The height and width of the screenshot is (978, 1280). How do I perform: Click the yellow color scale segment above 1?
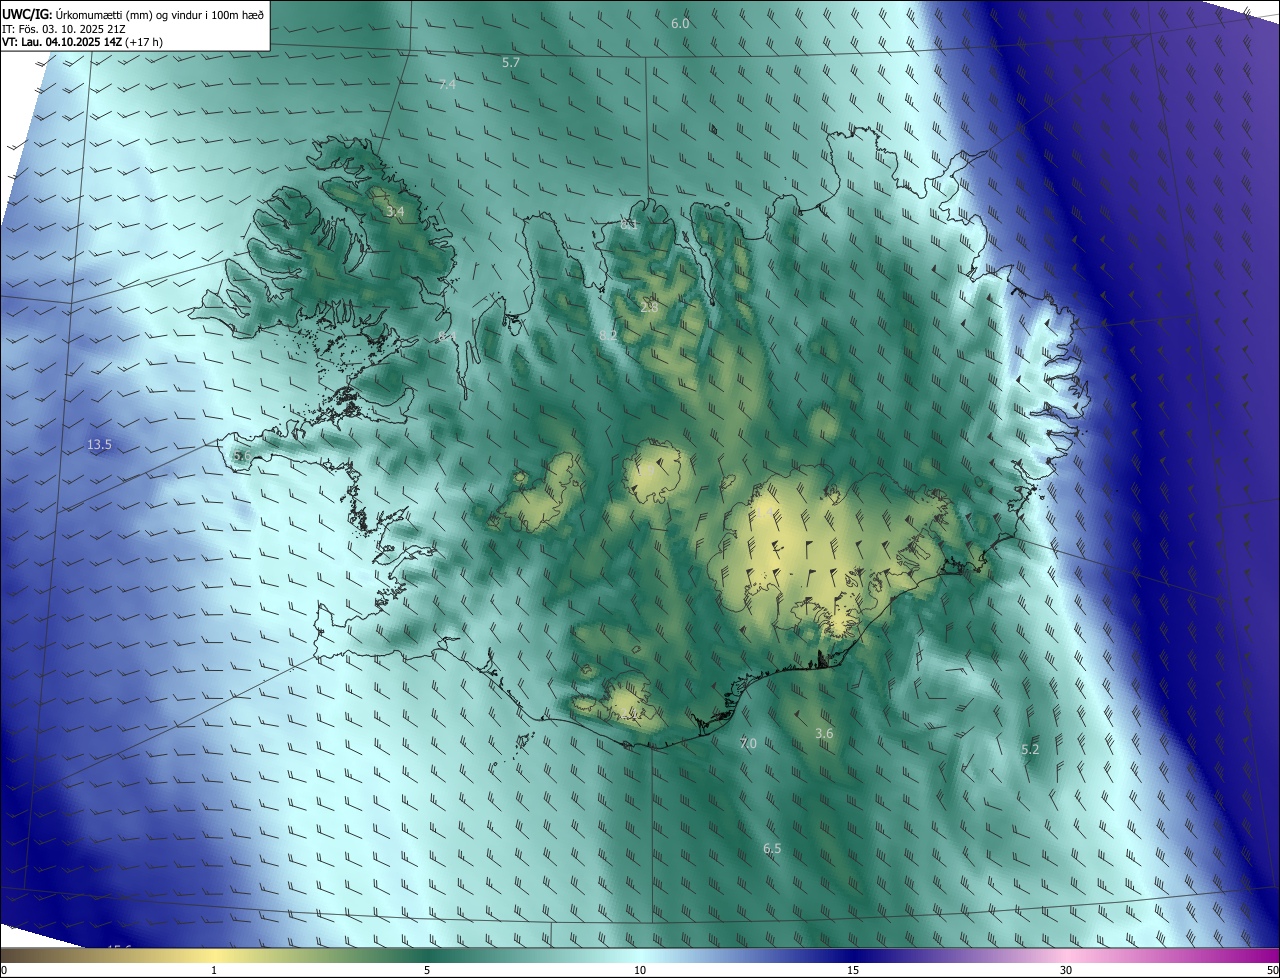coord(214,956)
